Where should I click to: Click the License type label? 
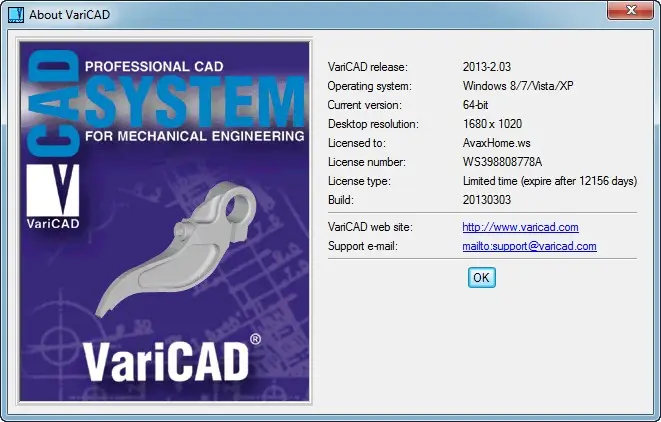pyautogui.click(x=359, y=181)
